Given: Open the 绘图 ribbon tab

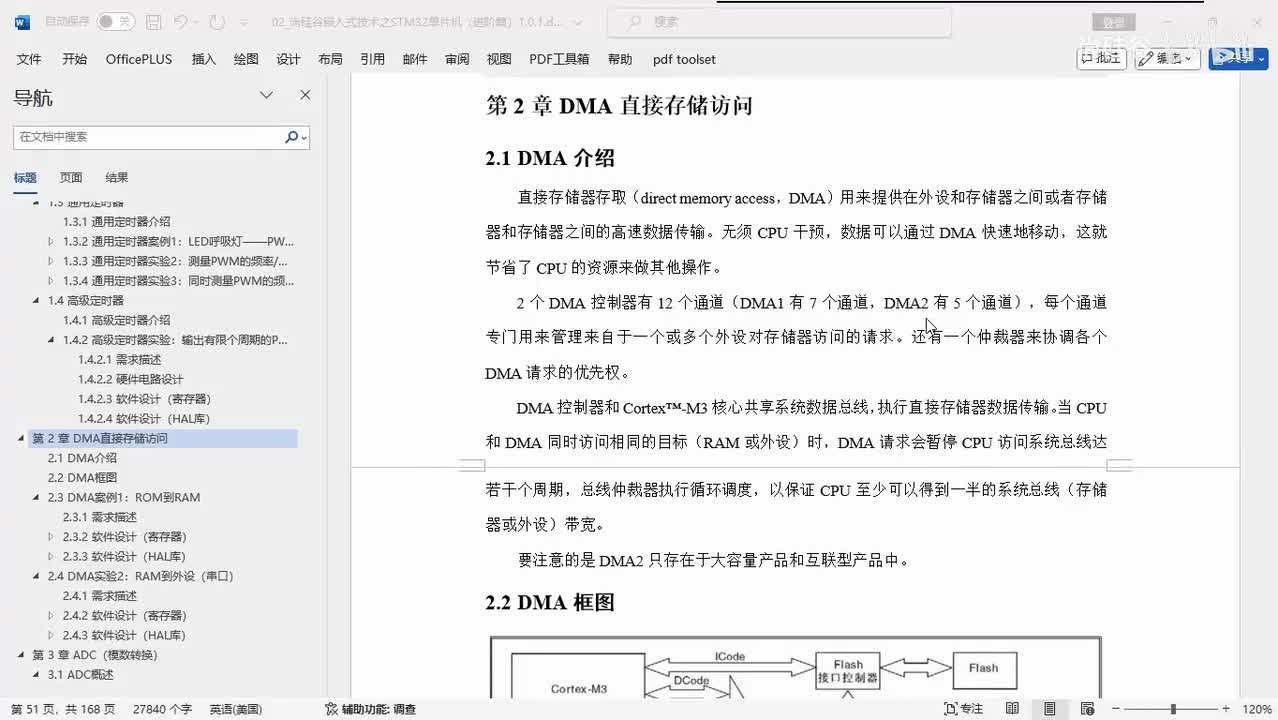Looking at the screenshot, I should [246, 59].
